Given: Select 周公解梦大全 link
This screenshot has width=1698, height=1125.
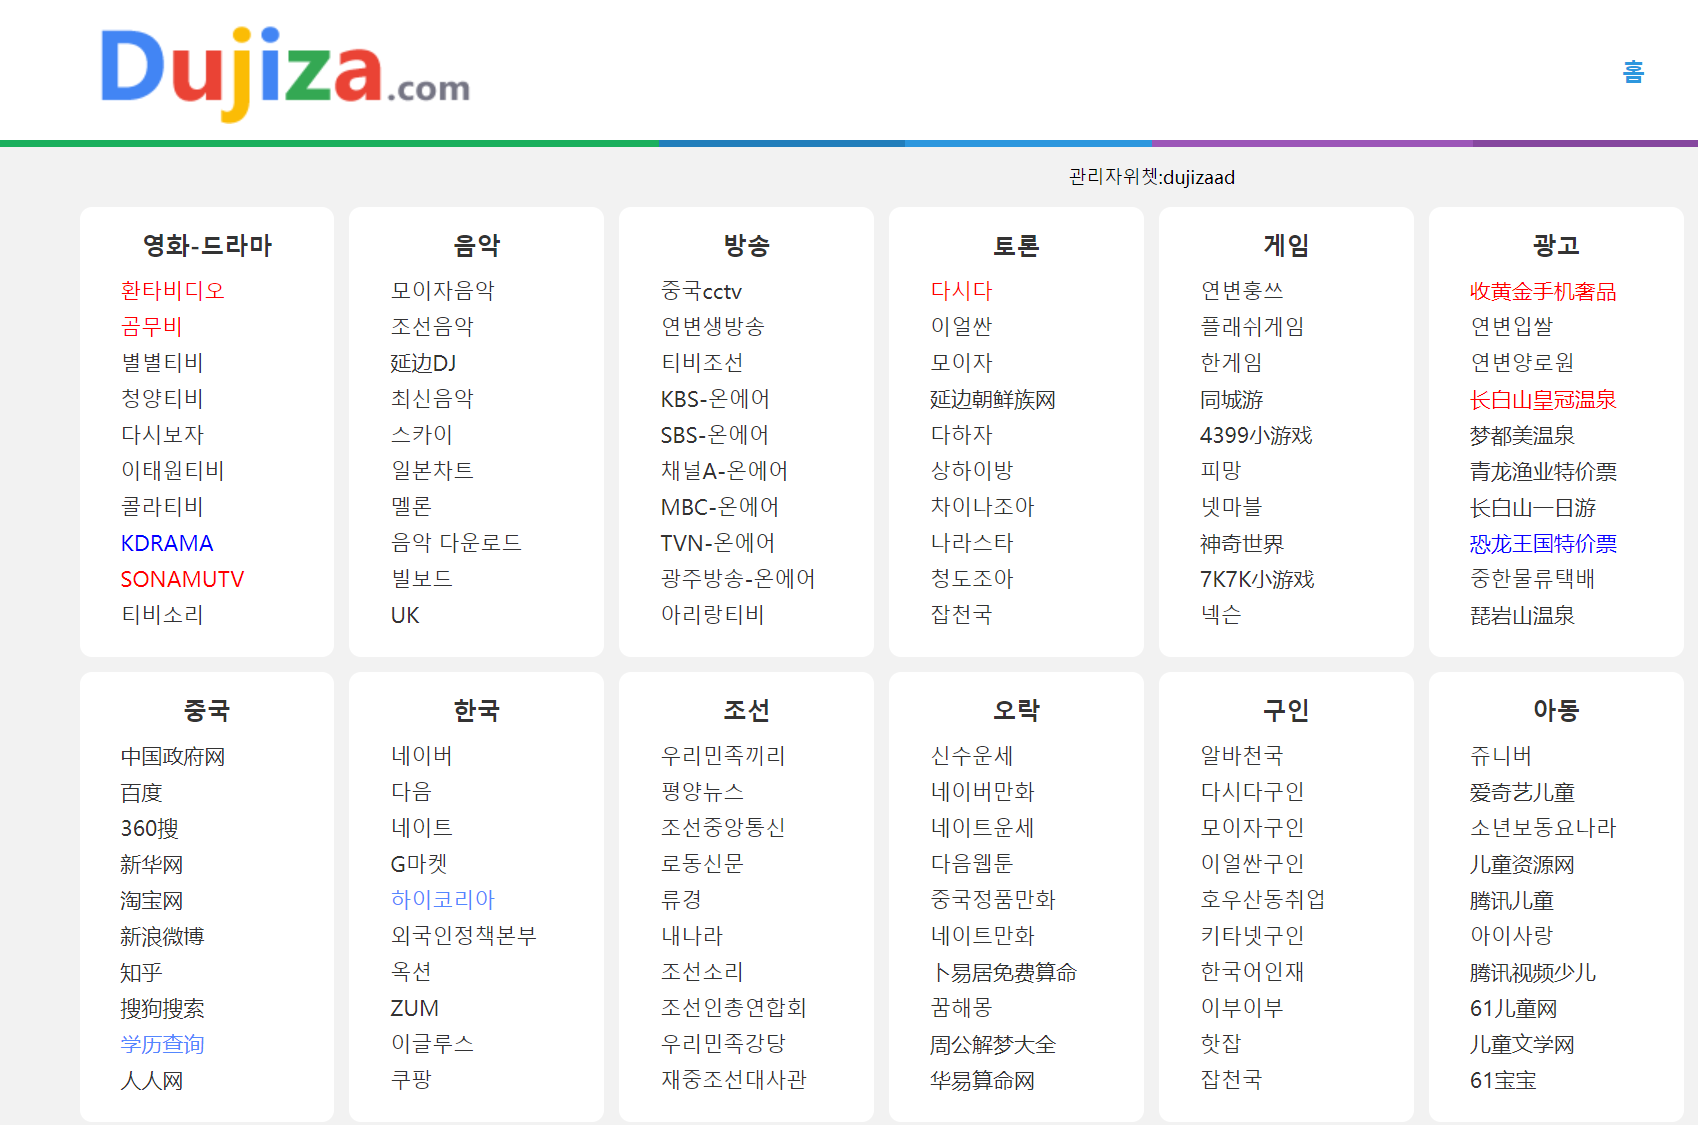Looking at the screenshot, I should pyautogui.click(x=993, y=1044).
